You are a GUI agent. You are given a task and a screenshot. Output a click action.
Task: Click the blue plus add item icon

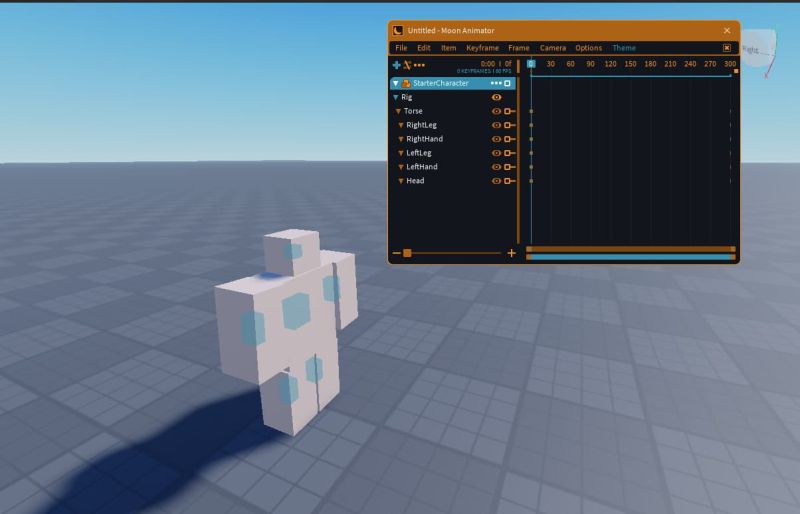(396, 65)
